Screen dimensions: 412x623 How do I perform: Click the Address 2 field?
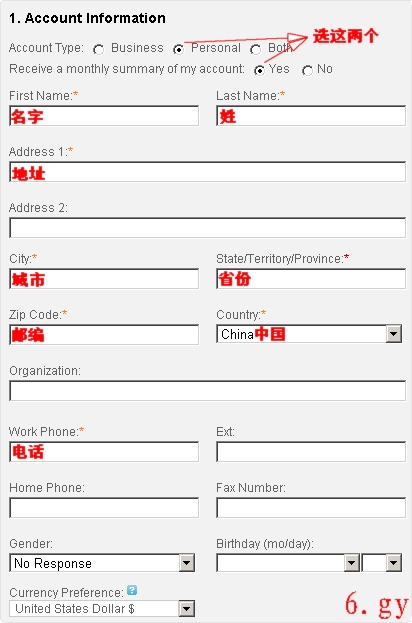click(x=207, y=228)
